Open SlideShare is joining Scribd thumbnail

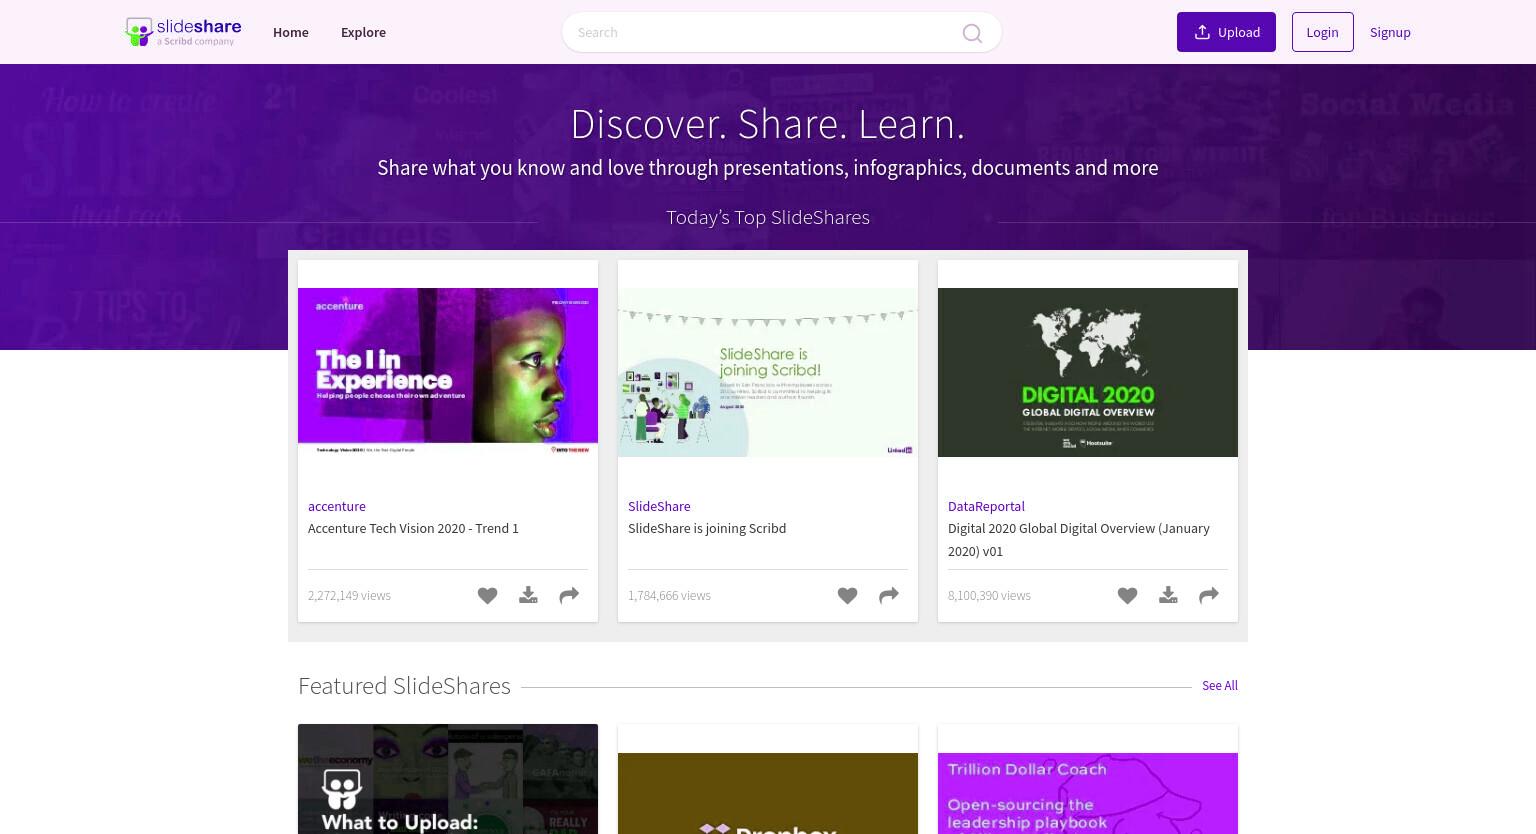(x=768, y=372)
